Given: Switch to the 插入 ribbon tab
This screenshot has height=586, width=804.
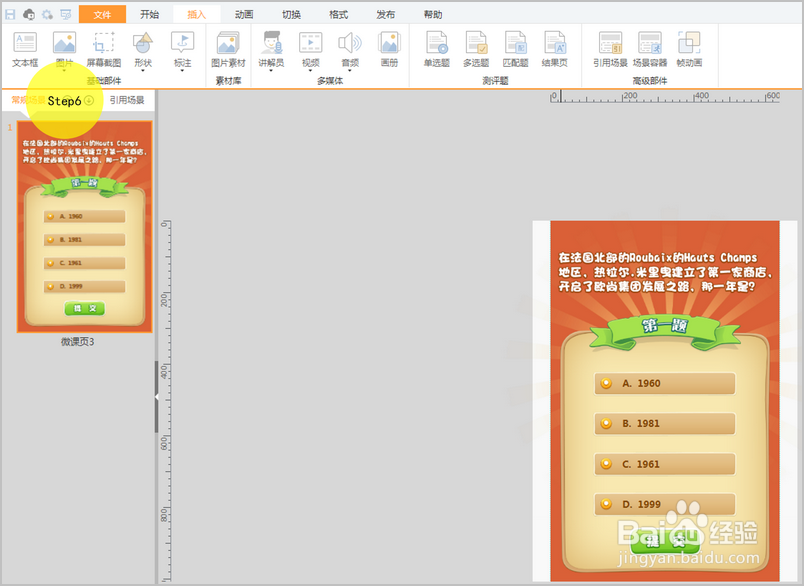Looking at the screenshot, I should pos(196,14).
